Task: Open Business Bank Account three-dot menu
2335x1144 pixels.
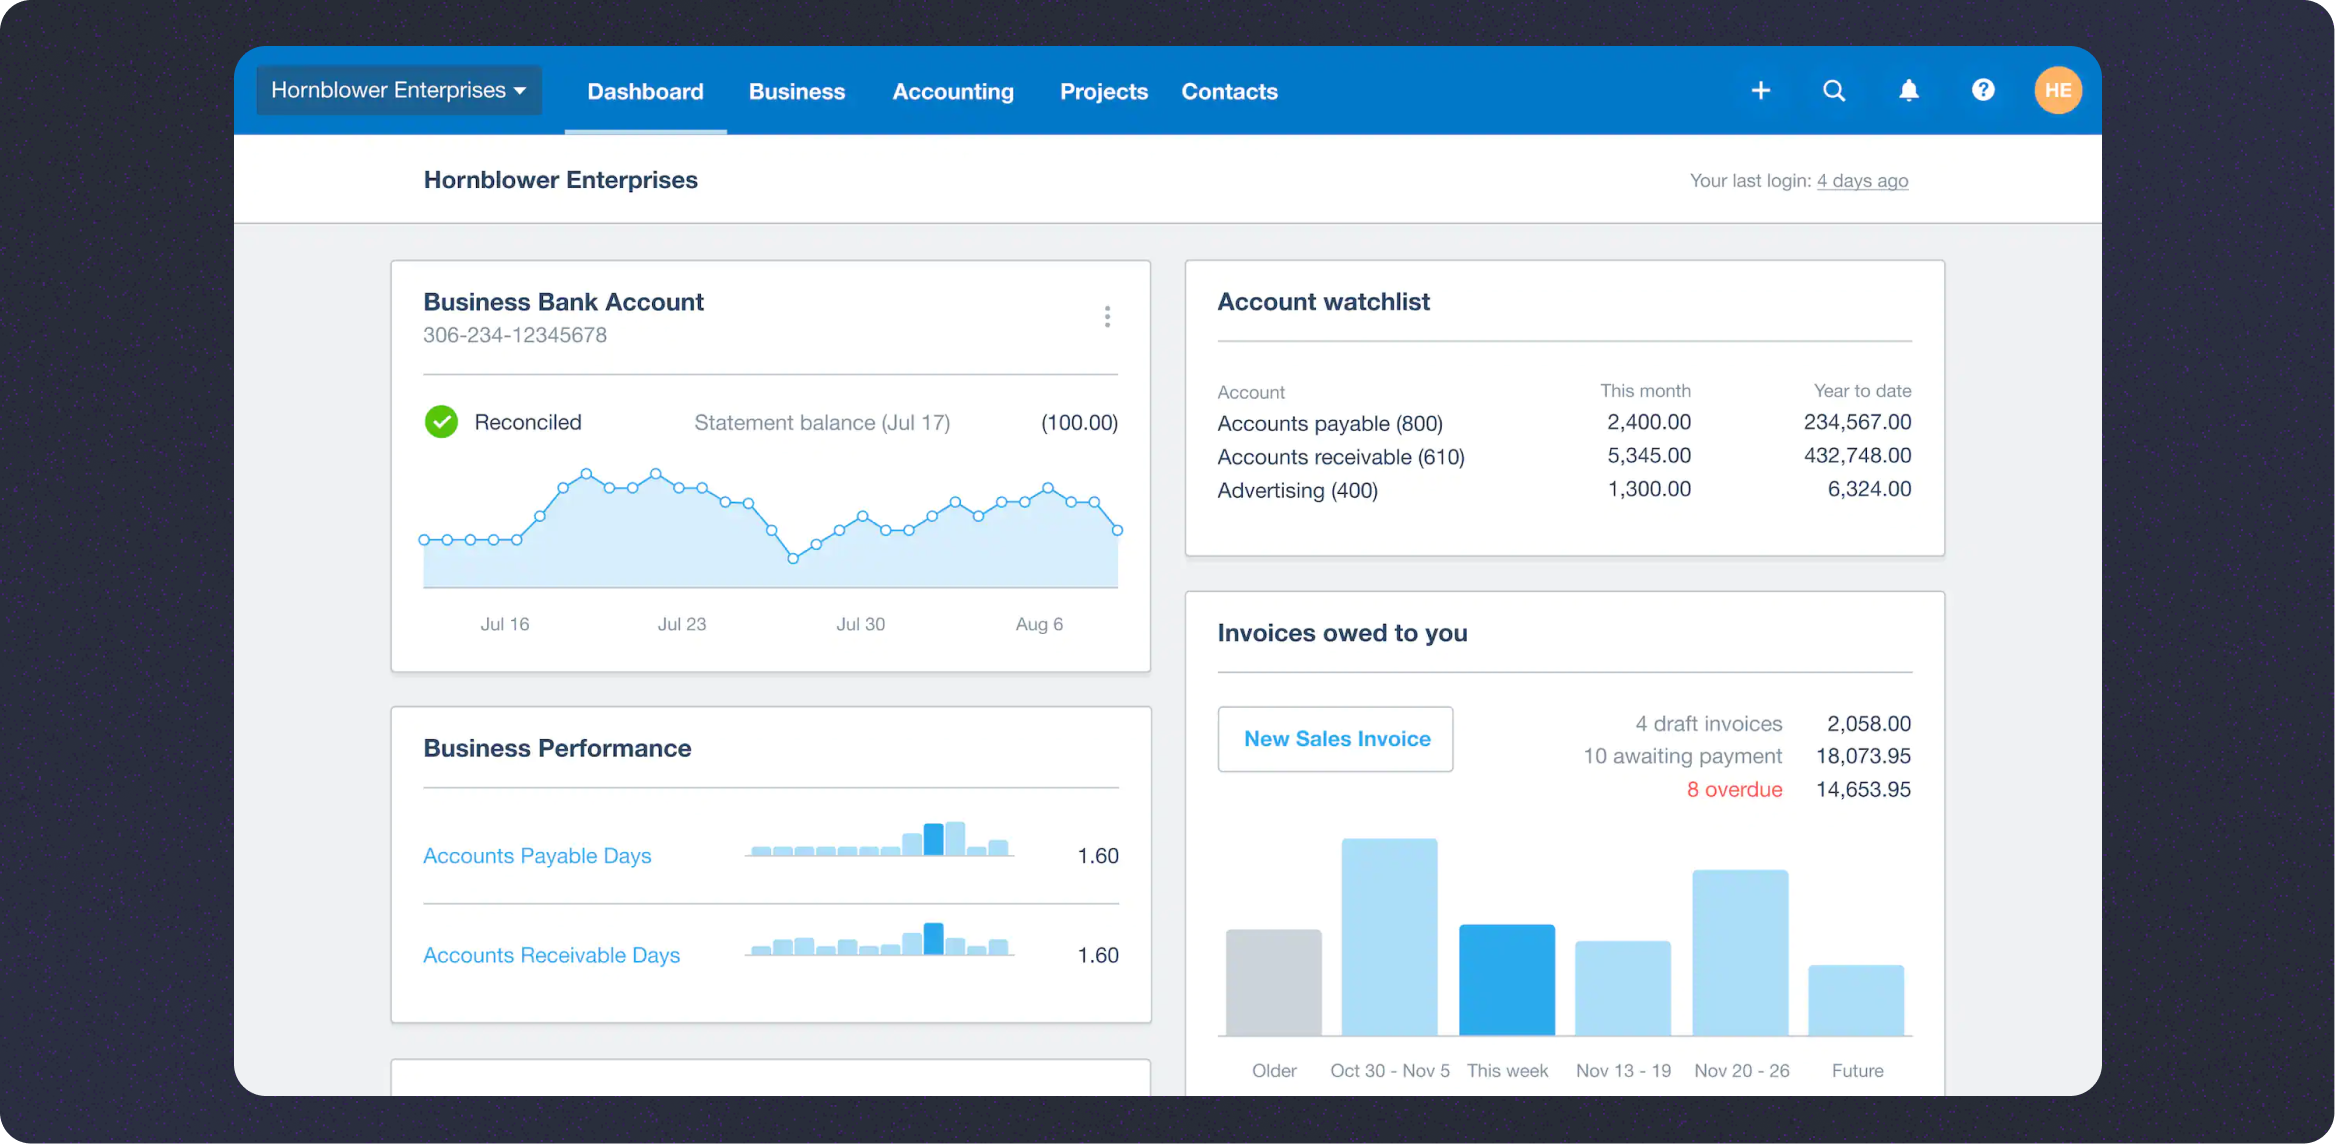Action: click(1107, 317)
